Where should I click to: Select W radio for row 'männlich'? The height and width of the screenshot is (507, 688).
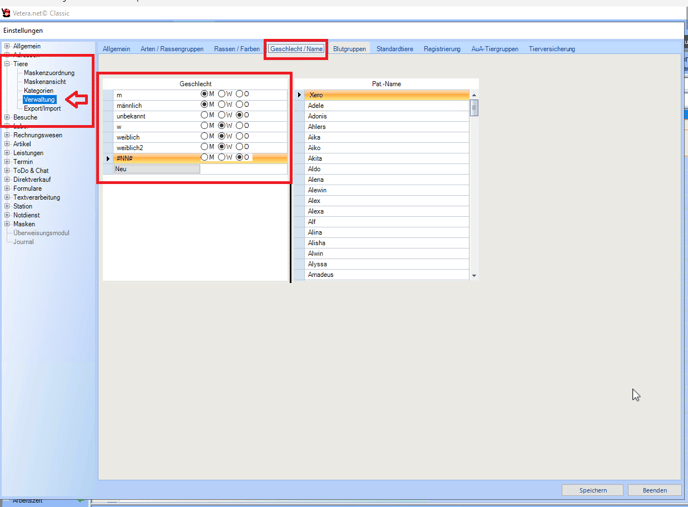coord(222,104)
